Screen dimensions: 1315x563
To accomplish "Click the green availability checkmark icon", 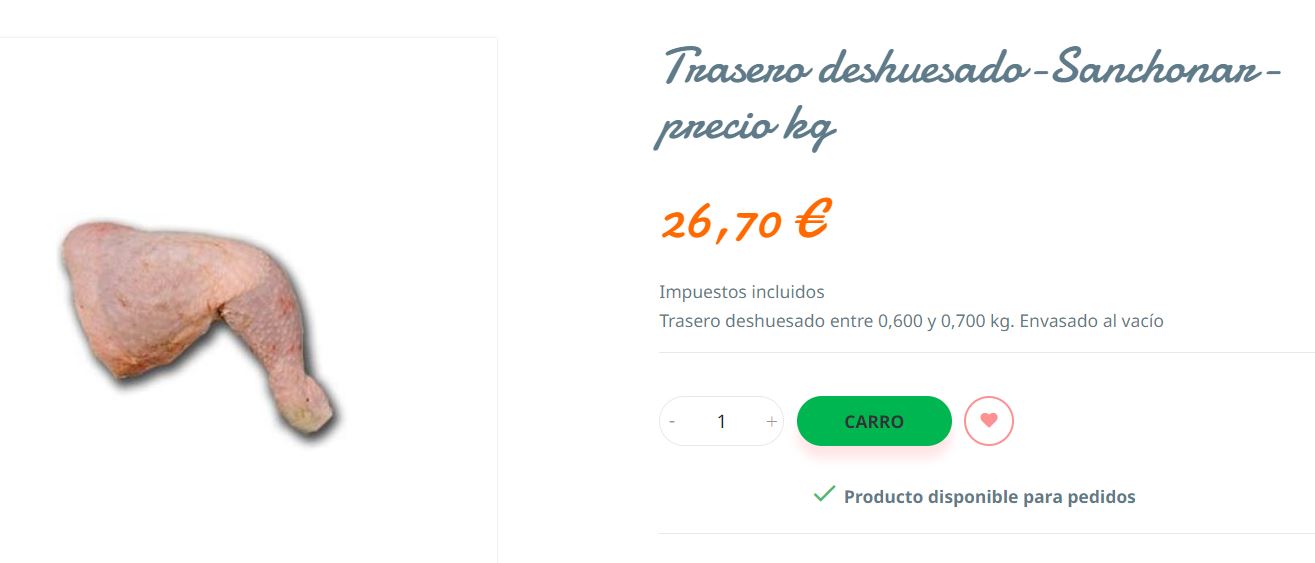I will [824, 494].
